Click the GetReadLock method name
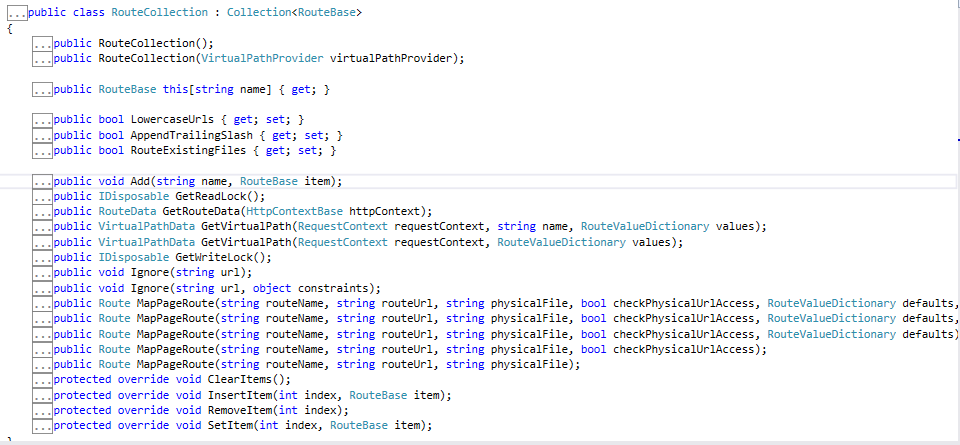Image resolution: width=960 pixels, height=445 pixels. 211,196
